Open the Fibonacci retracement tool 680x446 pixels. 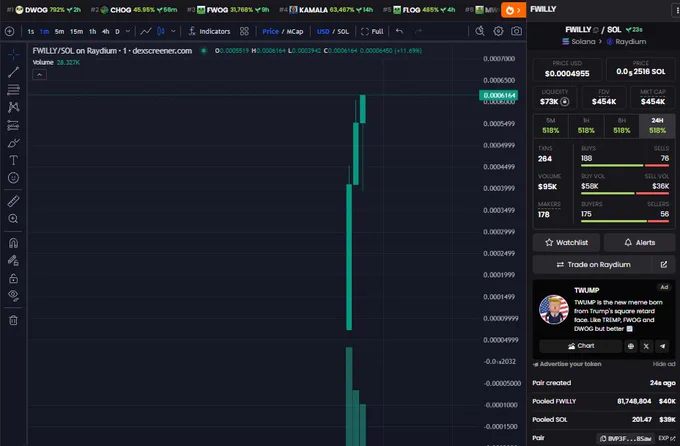[x=13, y=90]
